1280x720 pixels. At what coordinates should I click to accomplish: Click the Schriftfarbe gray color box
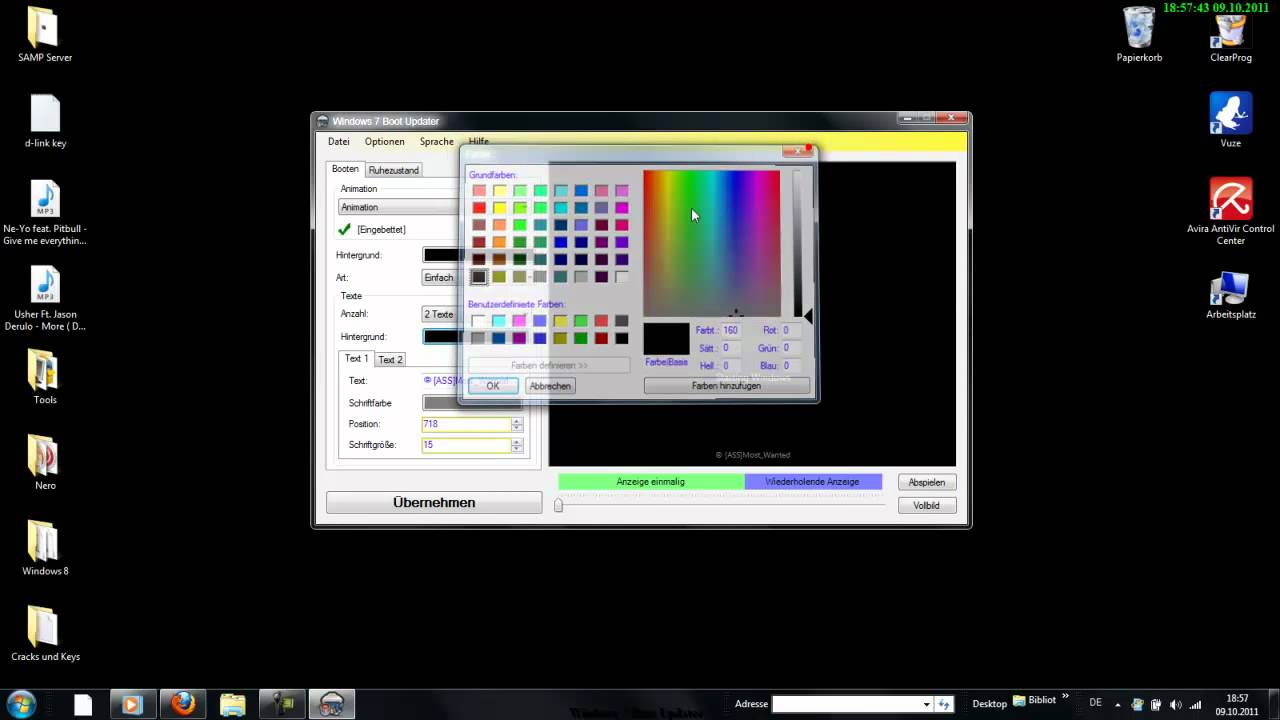click(x=472, y=402)
